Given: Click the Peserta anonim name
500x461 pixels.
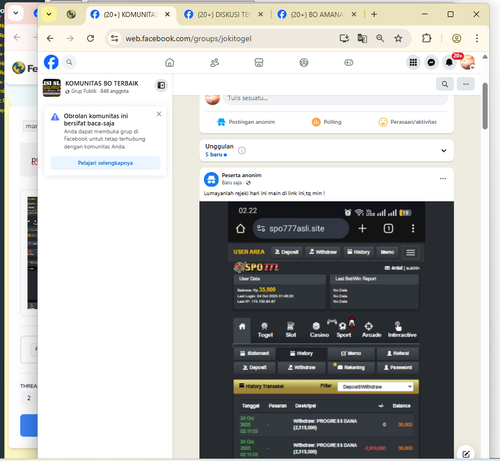Looking at the screenshot, I should coord(242,175).
